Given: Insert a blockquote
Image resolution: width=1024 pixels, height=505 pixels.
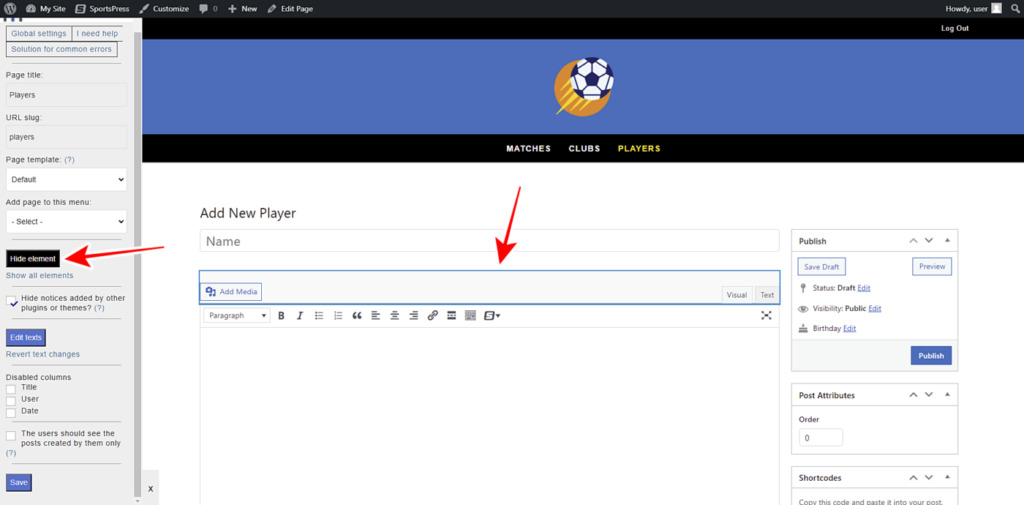Looking at the screenshot, I should 357,316.
